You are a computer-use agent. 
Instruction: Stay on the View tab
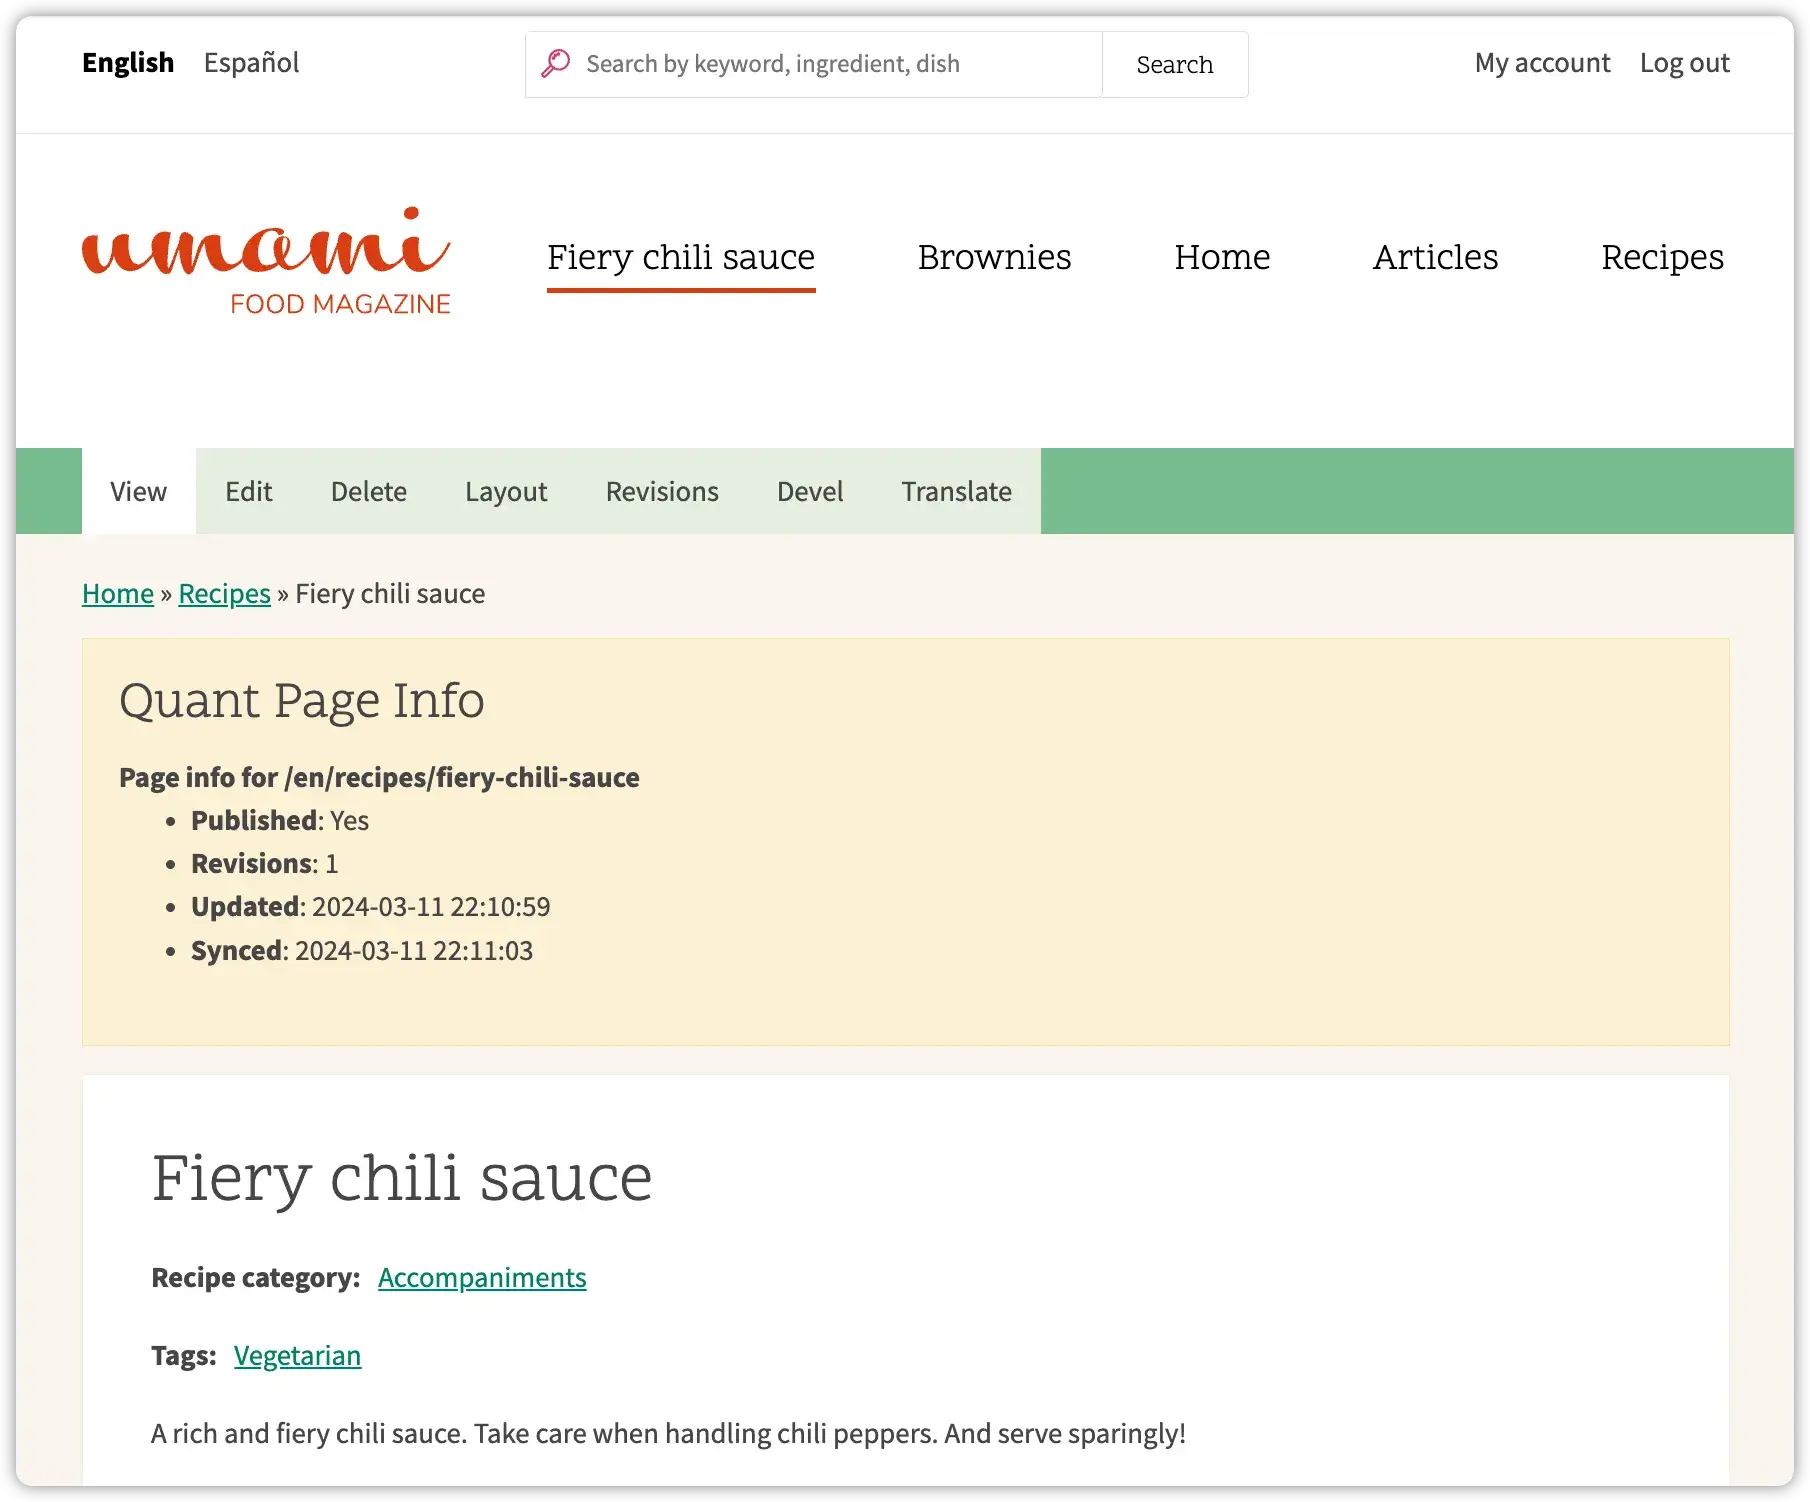click(137, 491)
